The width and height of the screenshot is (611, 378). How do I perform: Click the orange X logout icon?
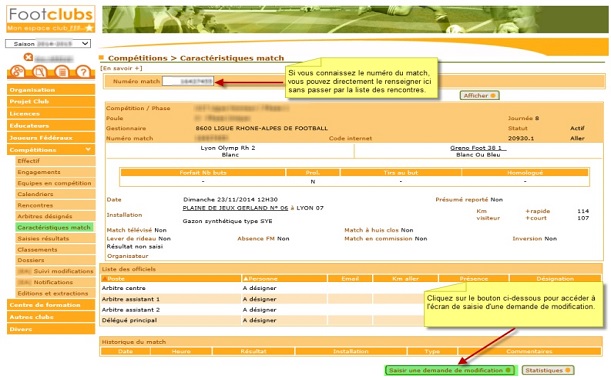click(28, 57)
